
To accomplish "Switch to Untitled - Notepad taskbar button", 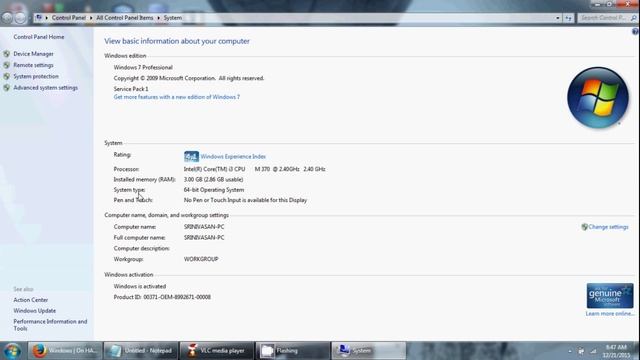I will (x=141, y=351).
